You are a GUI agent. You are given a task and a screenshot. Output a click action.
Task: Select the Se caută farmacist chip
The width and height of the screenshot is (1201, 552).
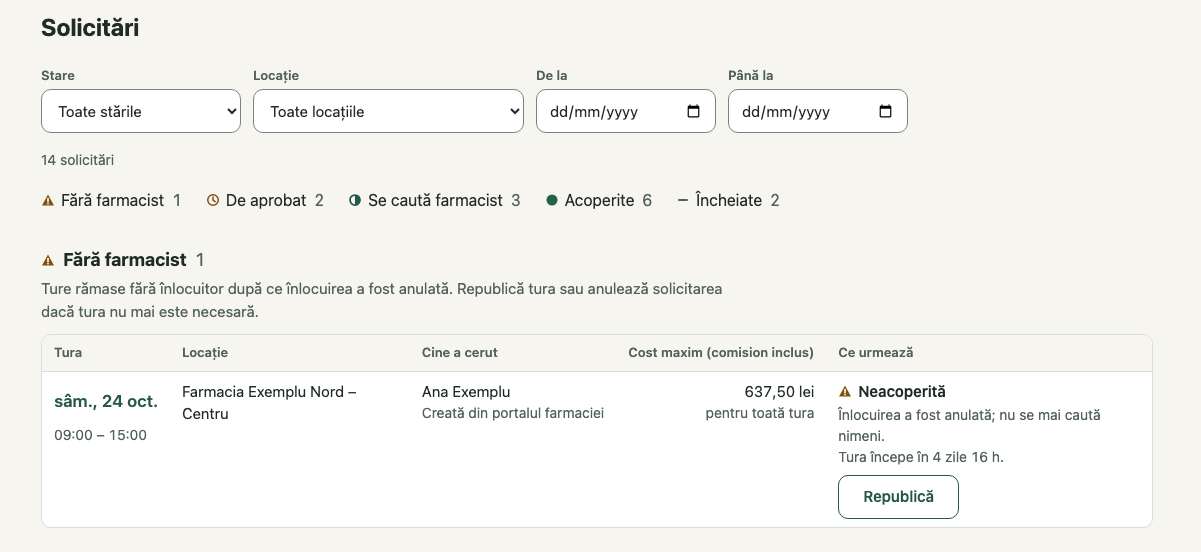[434, 200]
